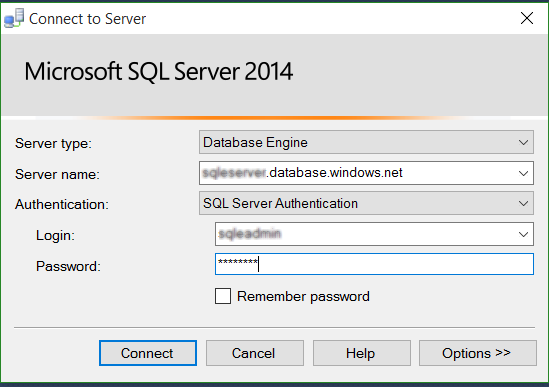
Task: Click the Authentication field label
Action: tap(62, 204)
